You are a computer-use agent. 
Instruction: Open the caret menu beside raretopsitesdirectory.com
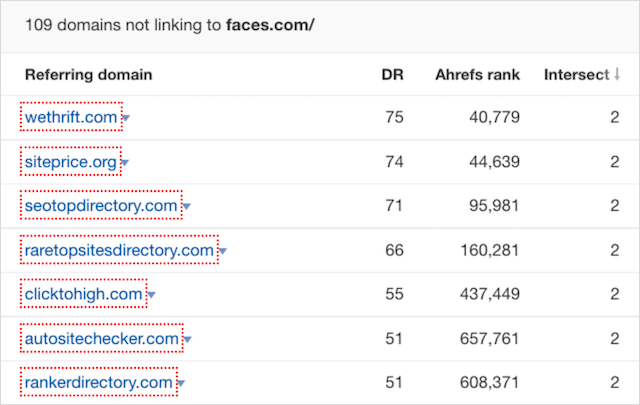[223, 251]
